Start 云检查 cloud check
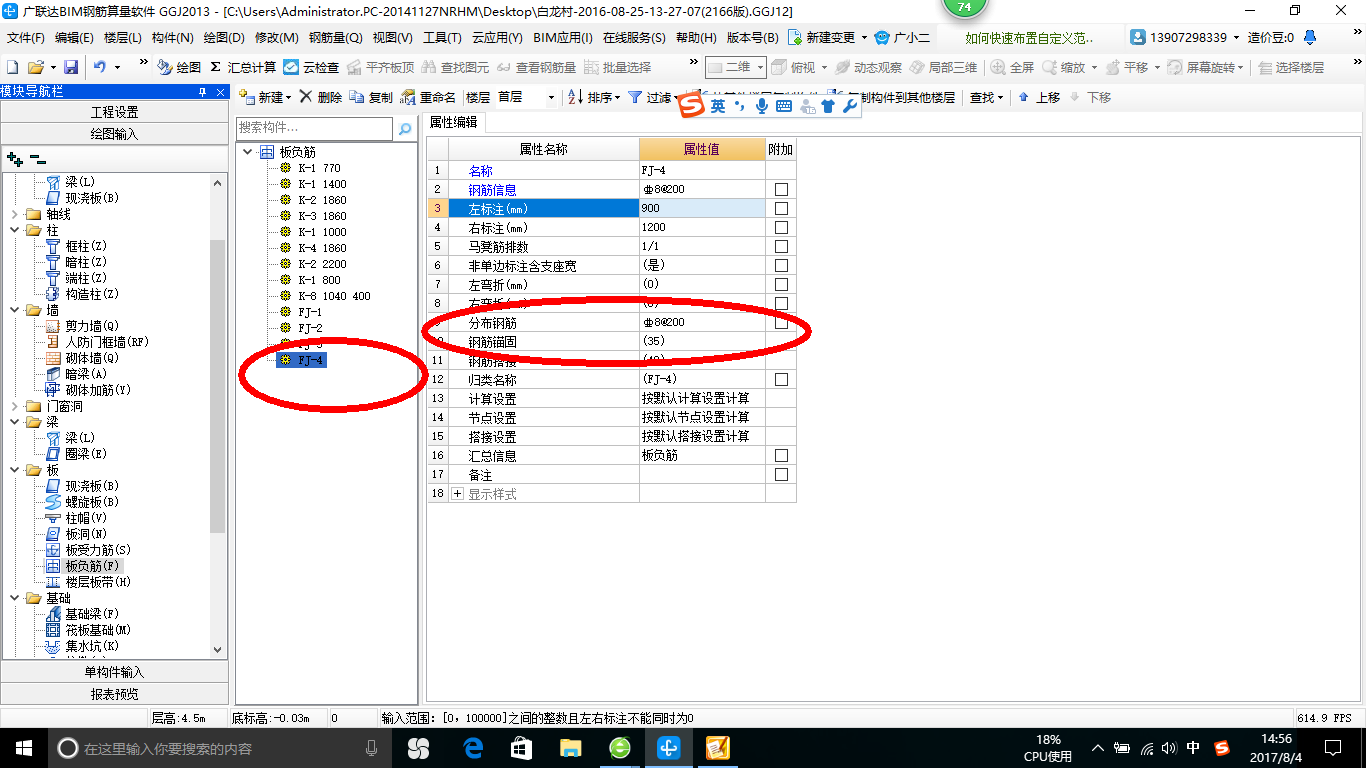Viewport: 1366px width, 768px height. click(x=311, y=67)
